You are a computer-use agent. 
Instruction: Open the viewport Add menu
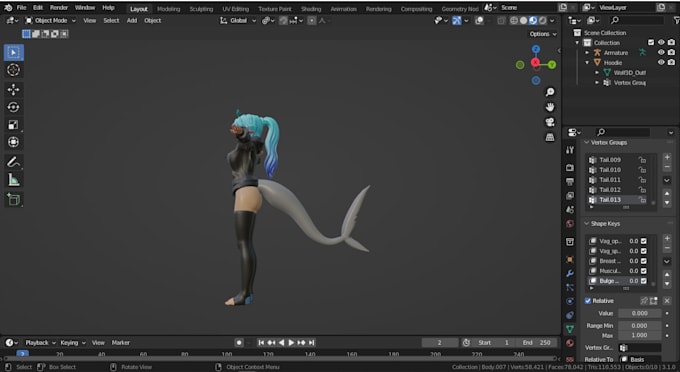132,20
